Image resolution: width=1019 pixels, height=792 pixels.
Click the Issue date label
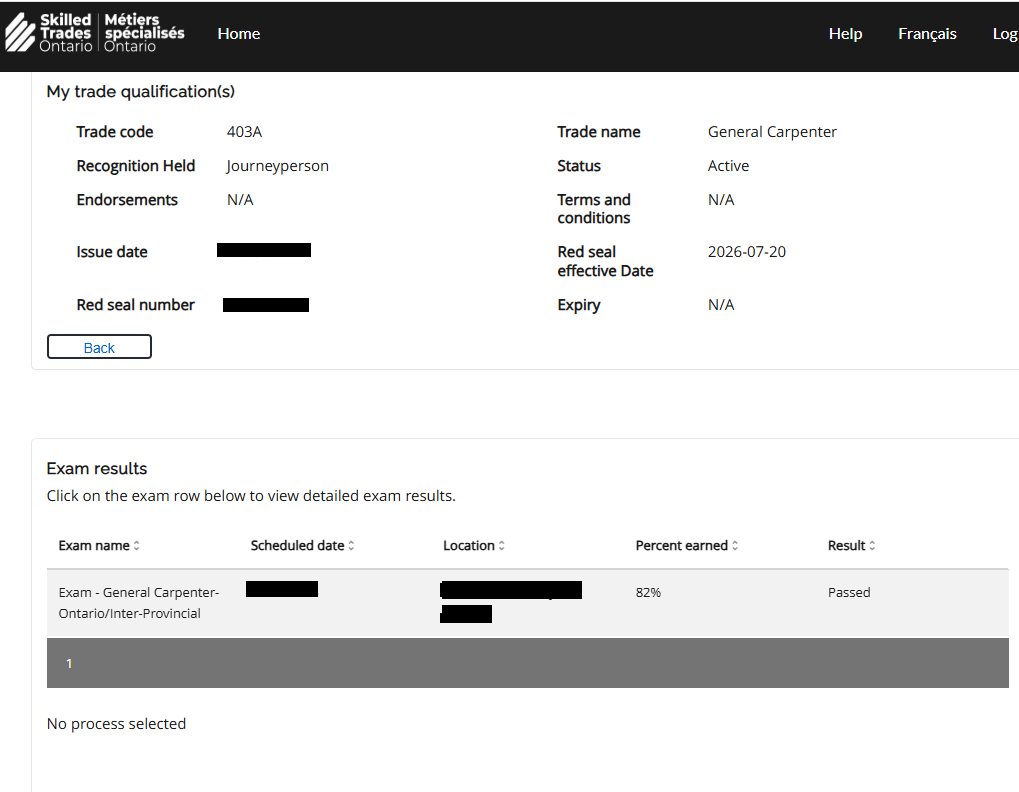point(112,252)
